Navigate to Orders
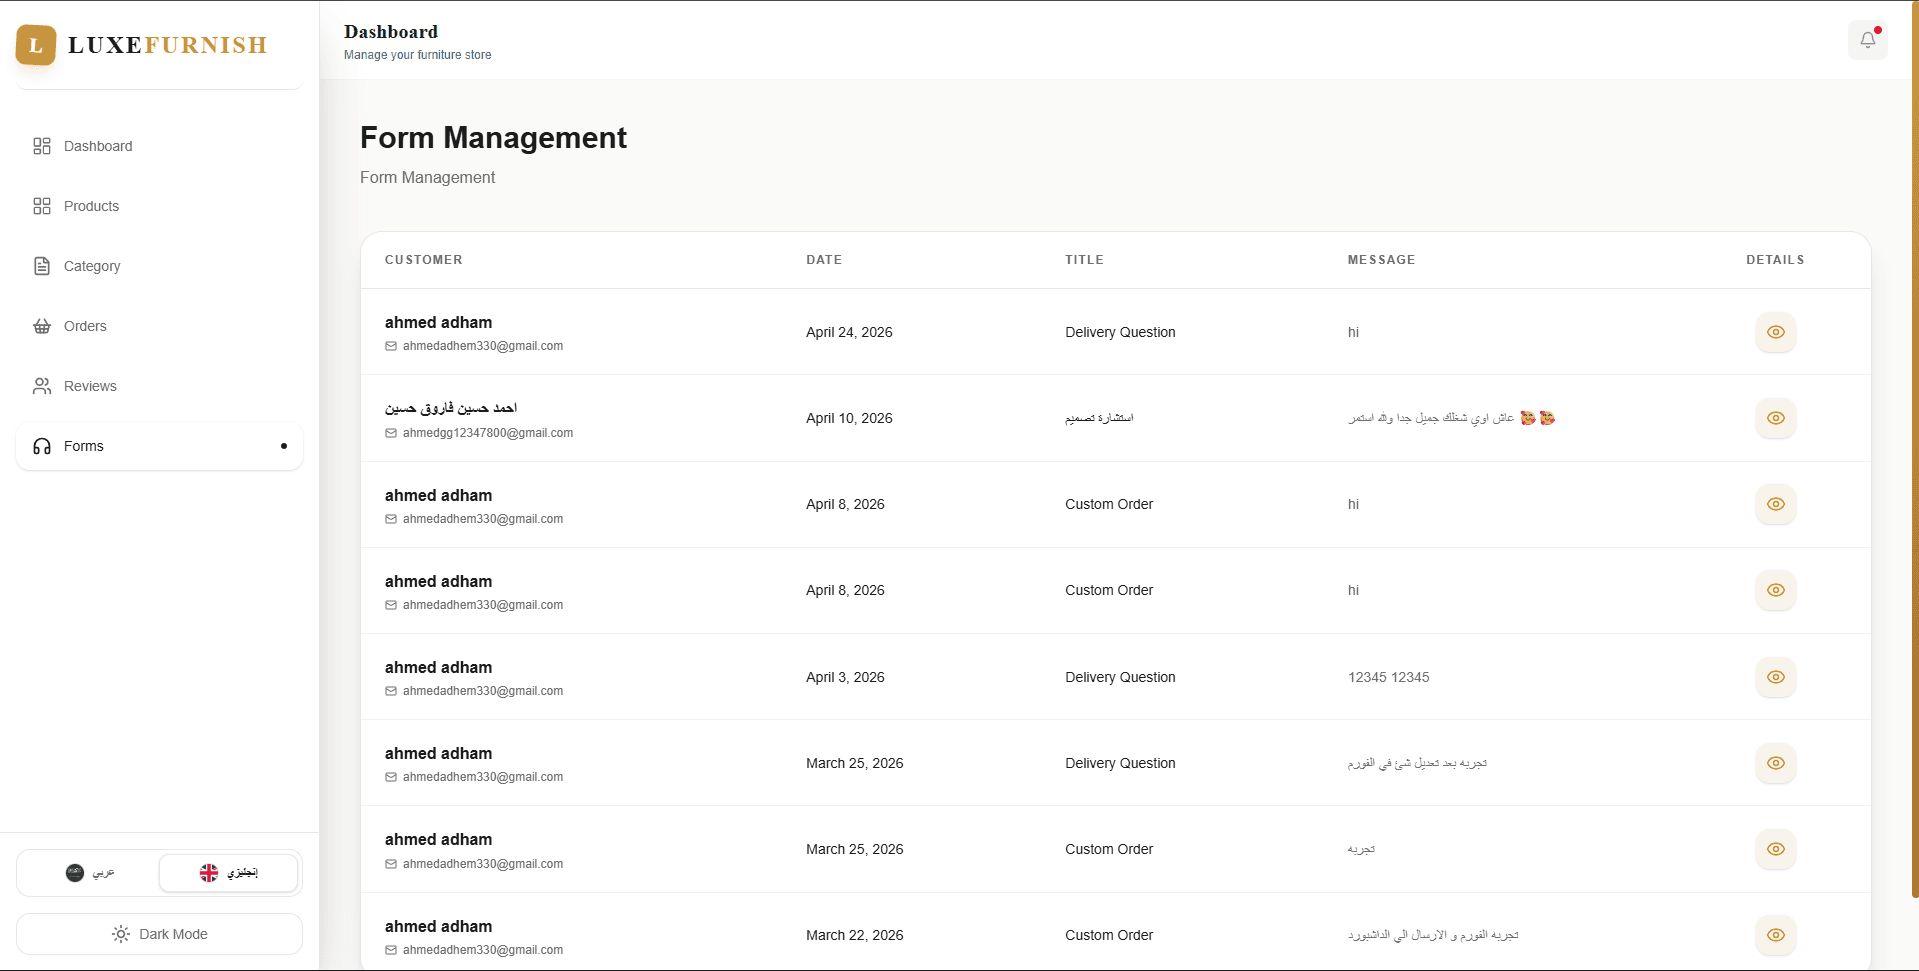 click(x=159, y=326)
